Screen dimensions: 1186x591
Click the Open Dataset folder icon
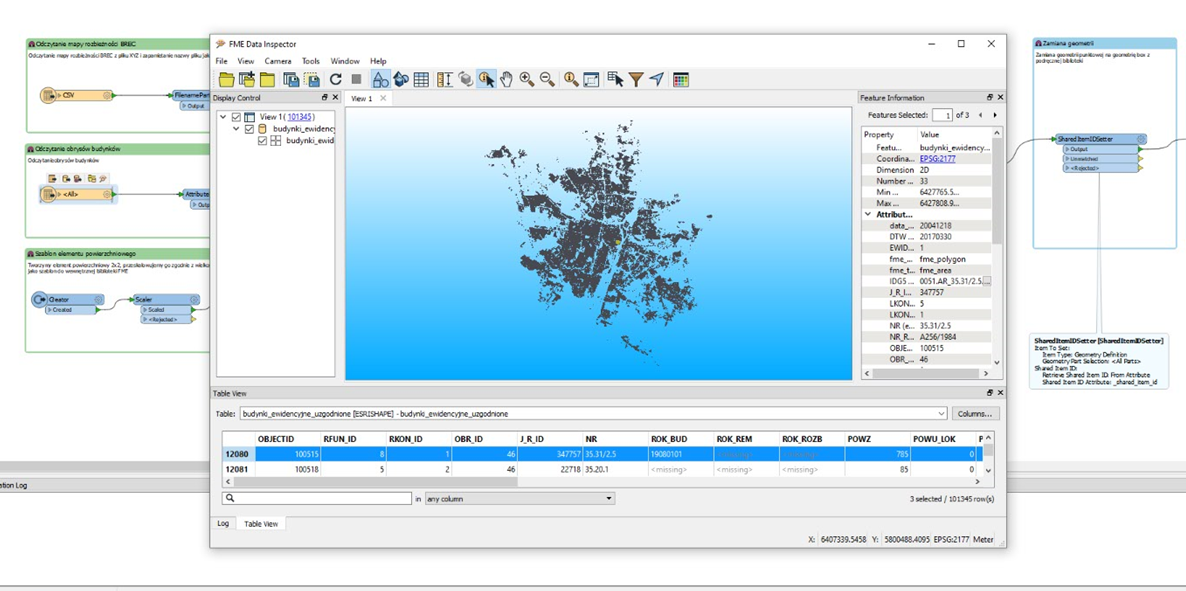pos(227,80)
